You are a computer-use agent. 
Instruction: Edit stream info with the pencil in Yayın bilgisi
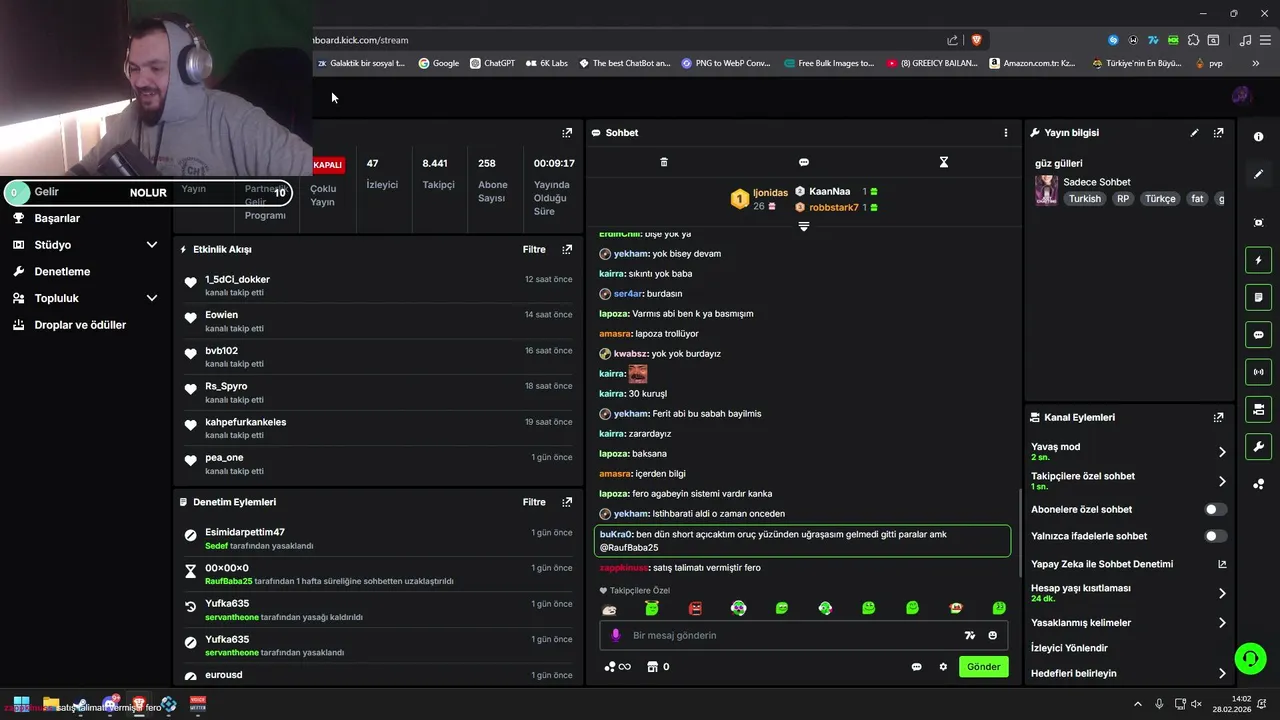(1194, 132)
